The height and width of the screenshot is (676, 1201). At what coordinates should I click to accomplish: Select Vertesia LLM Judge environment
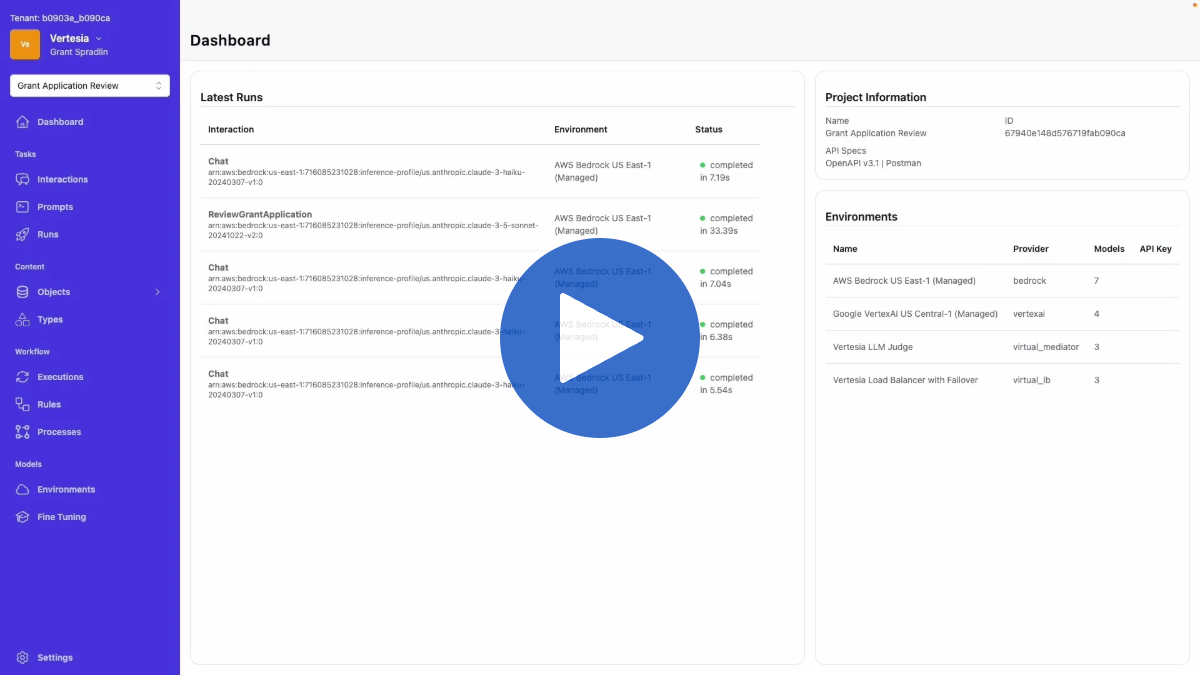(1002, 347)
